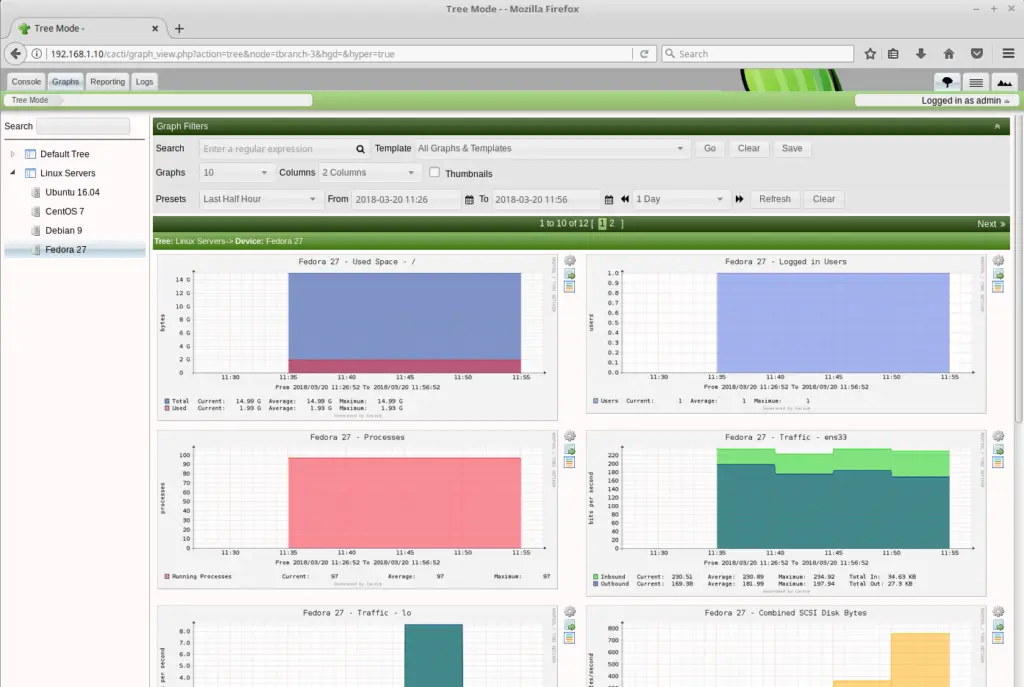The image size is (1024, 687).
Task: Click Clear button next to Go
Action: tap(748, 148)
